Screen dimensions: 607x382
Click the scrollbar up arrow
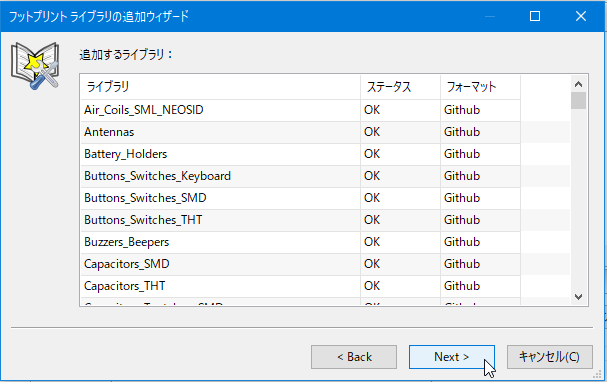tap(579, 84)
